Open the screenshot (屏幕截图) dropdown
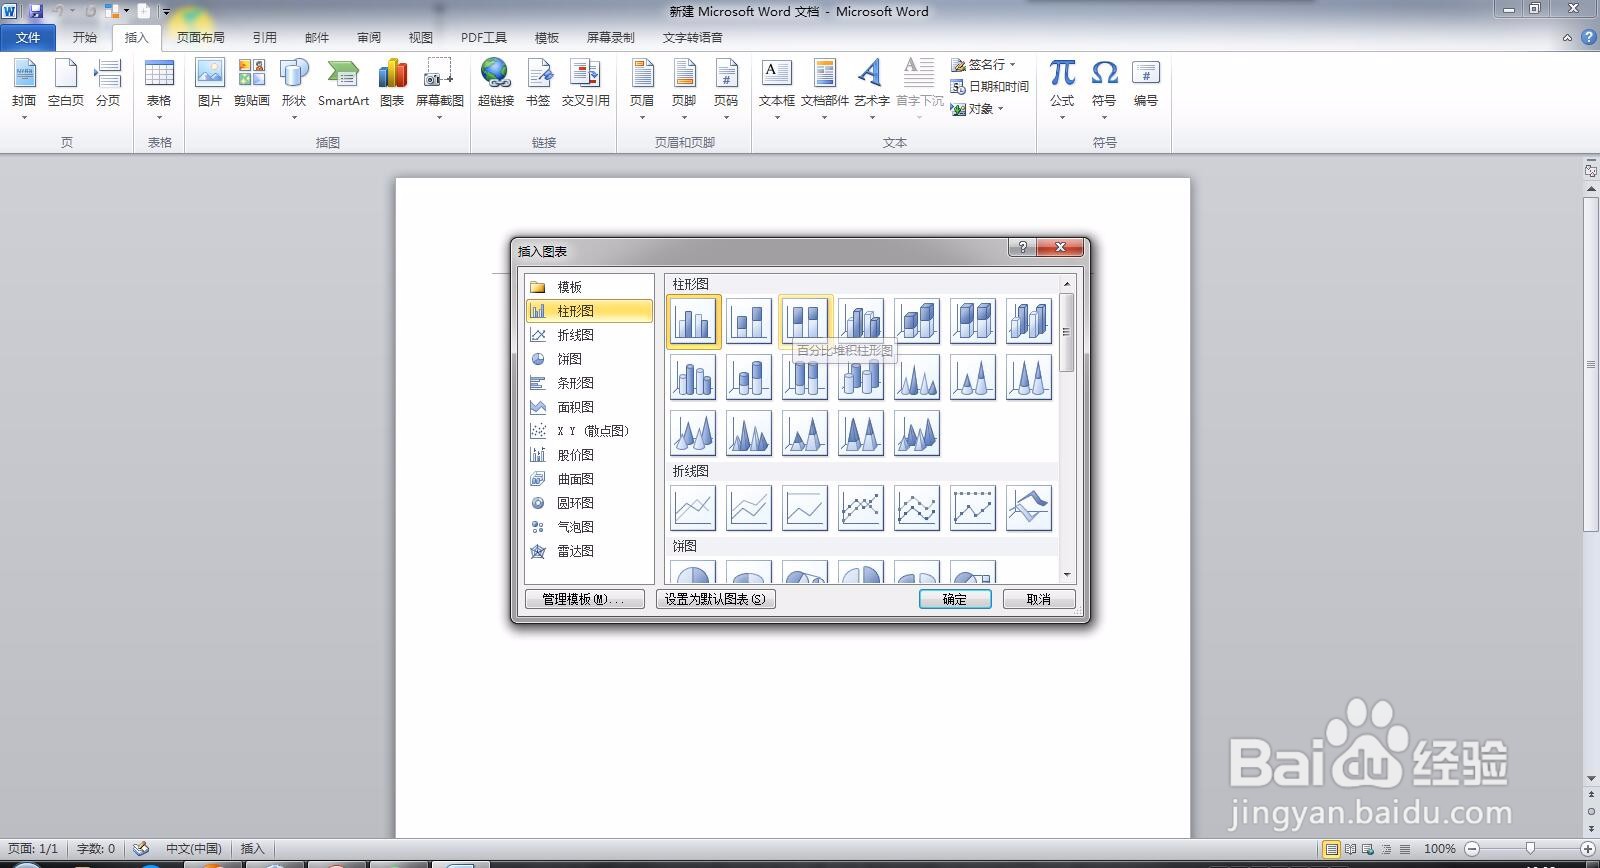Screen dimensions: 1600x868 point(439,88)
